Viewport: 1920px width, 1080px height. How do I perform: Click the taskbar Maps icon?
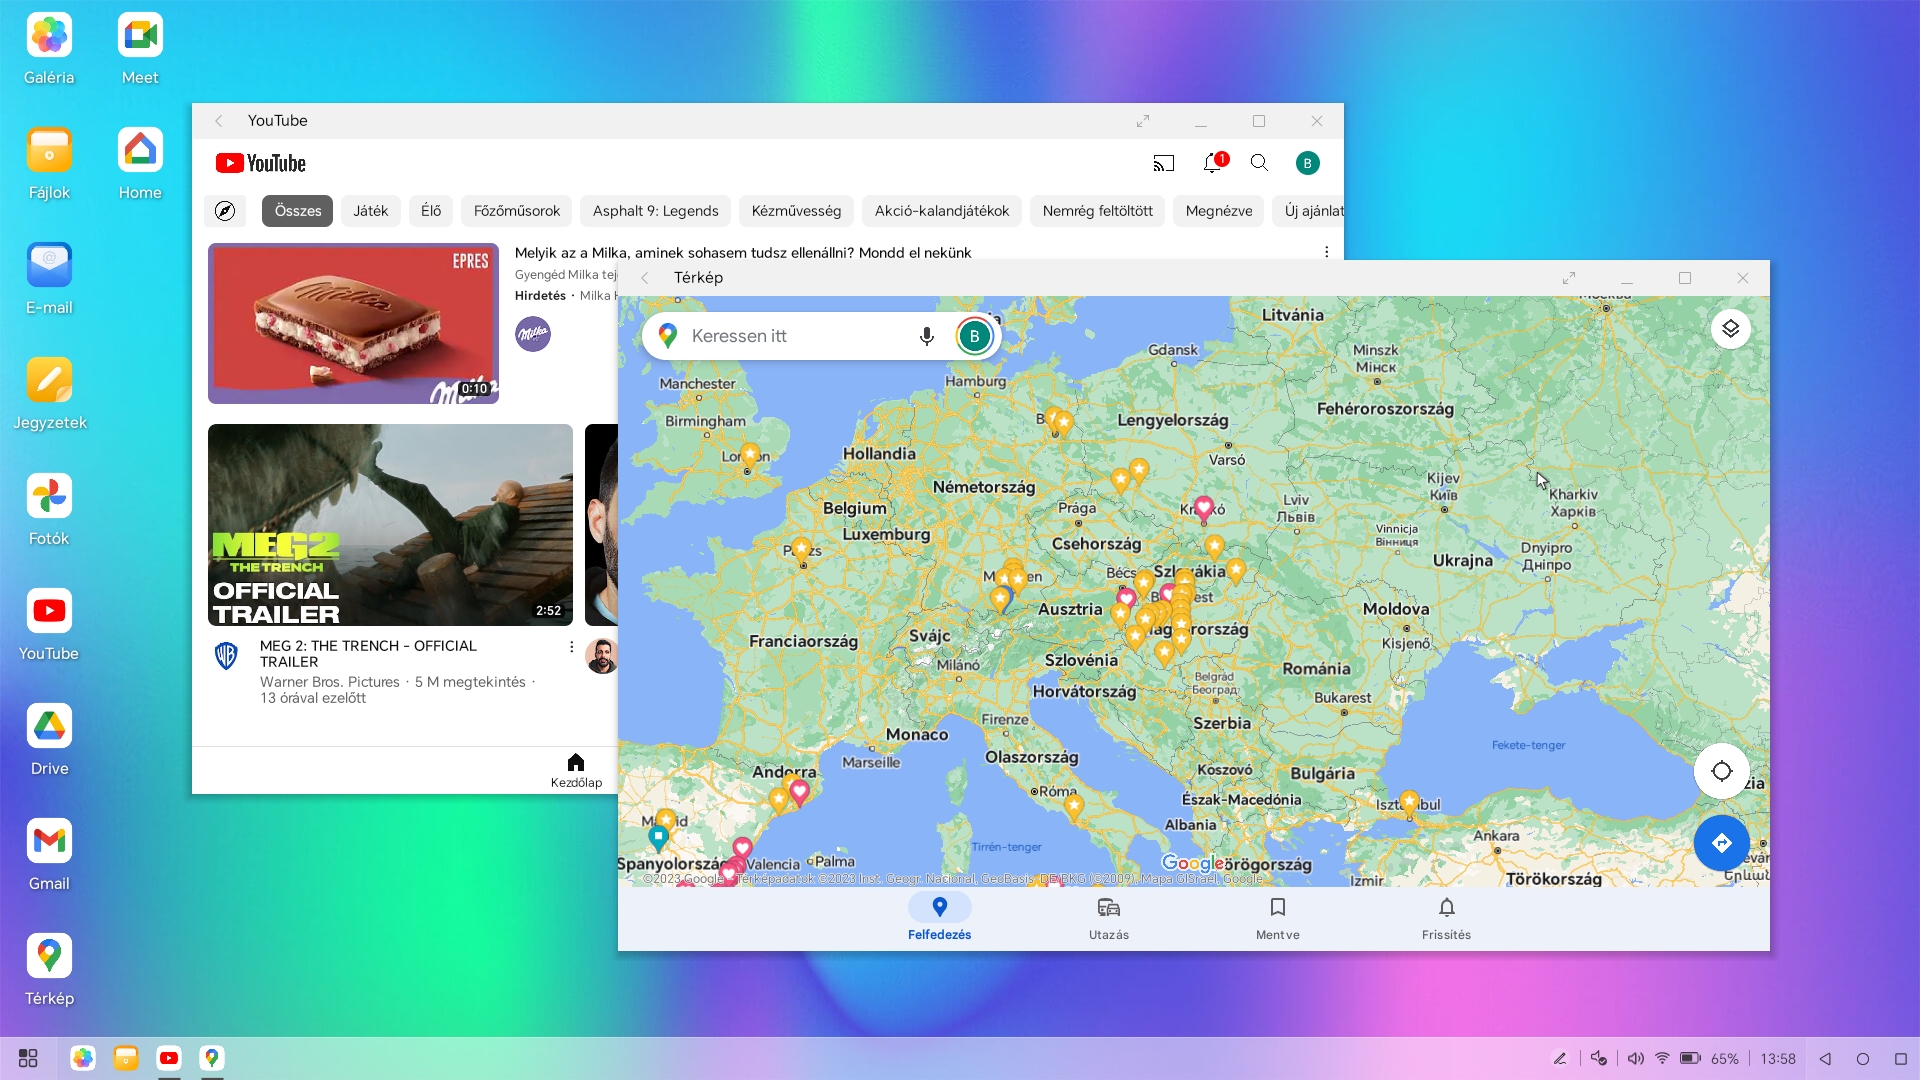click(x=212, y=1058)
